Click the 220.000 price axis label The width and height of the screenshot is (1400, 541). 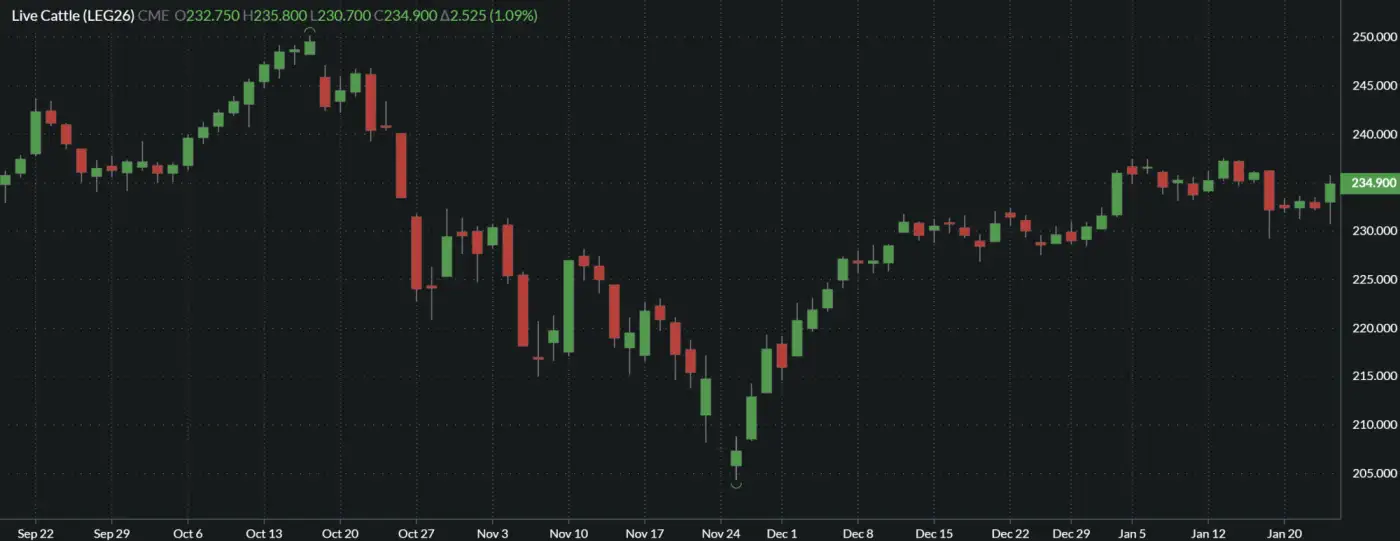tap(1374, 328)
